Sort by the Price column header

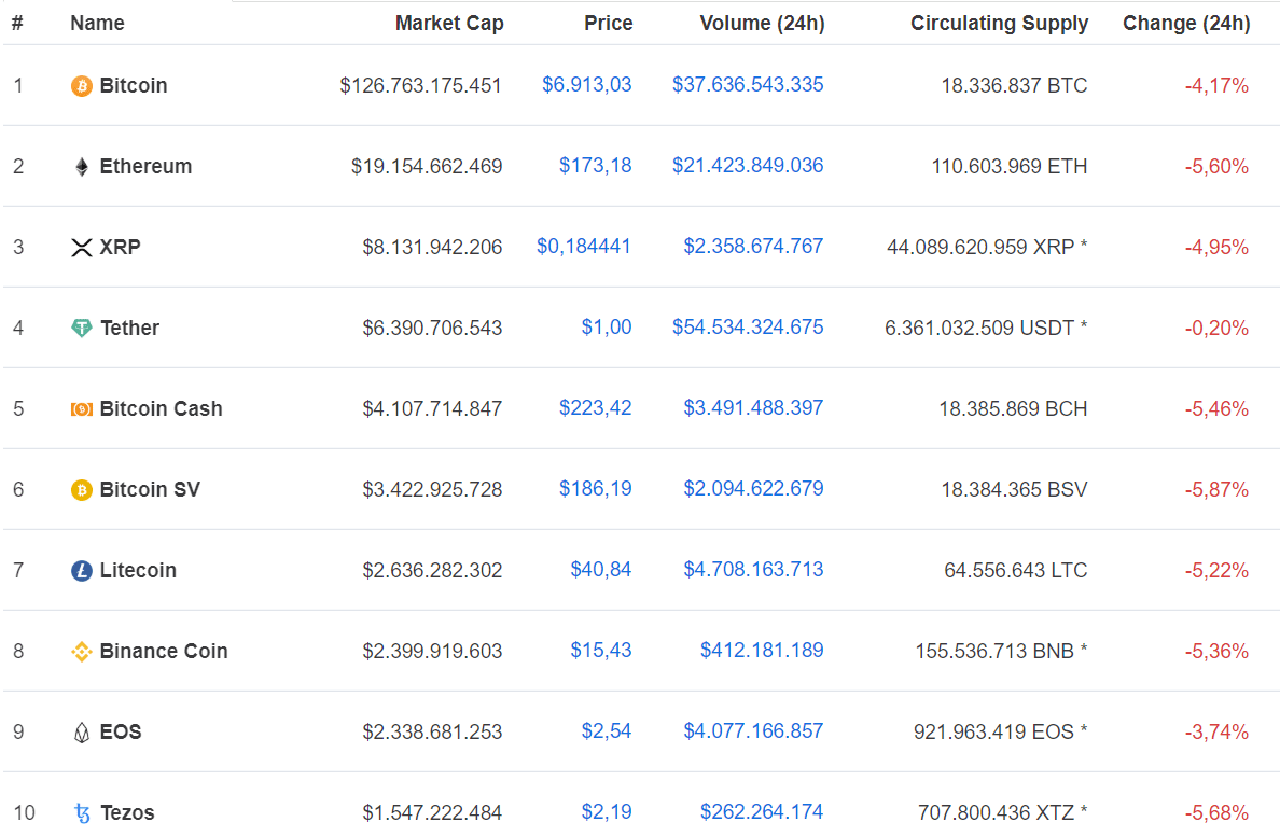point(608,23)
